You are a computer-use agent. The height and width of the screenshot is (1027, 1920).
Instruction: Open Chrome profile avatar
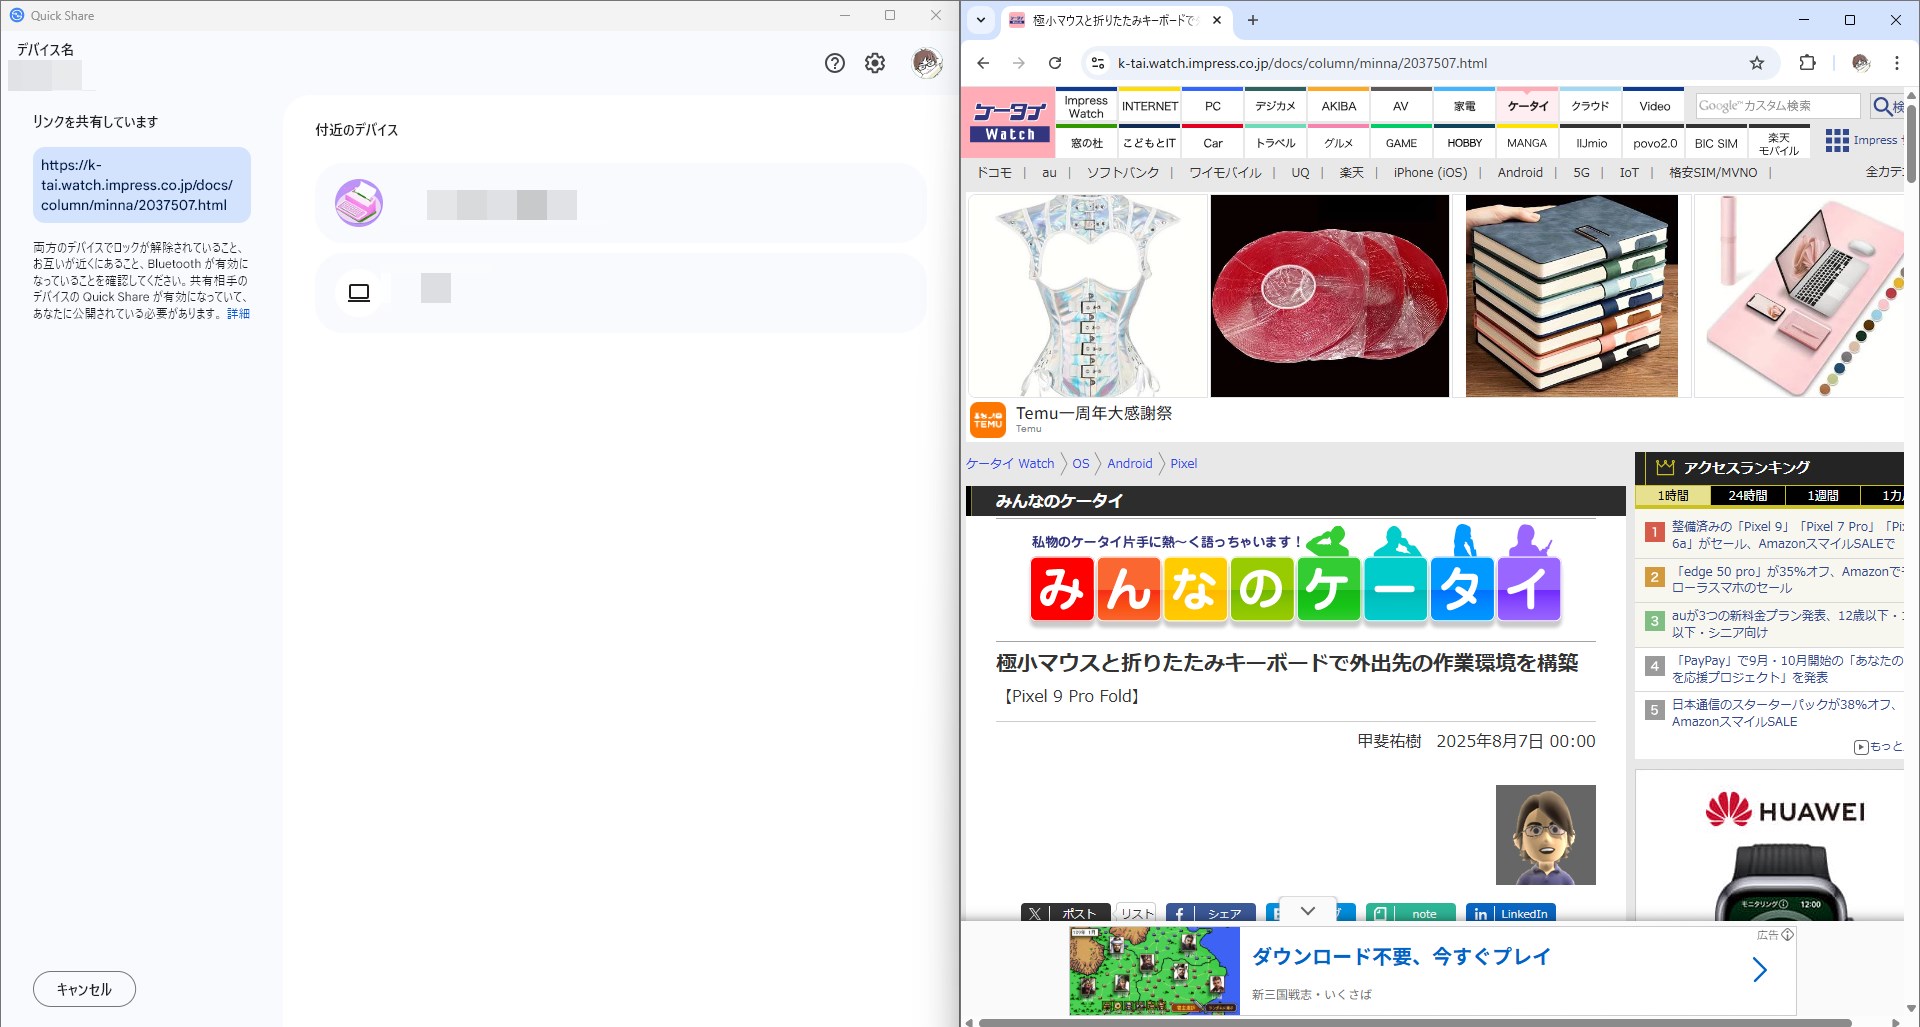(1860, 63)
